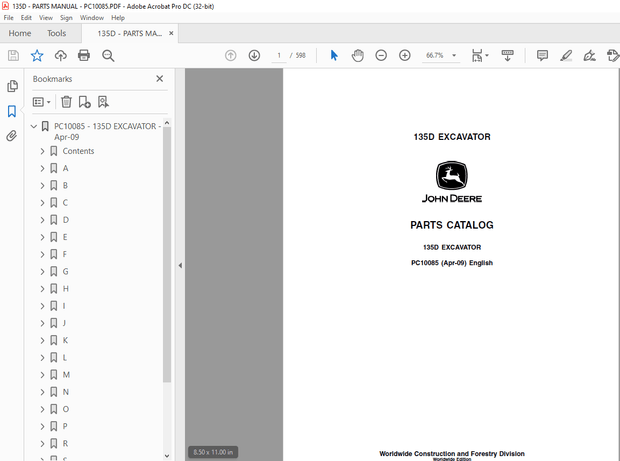Collapse the PC10085 - 135D EXCAVATOR bookmark

click(x=34, y=127)
